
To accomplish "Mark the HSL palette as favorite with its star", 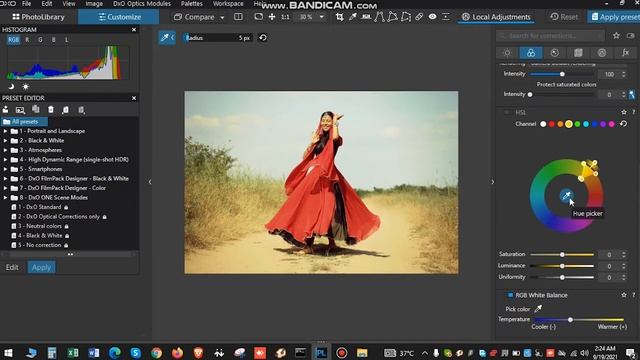I will (624, 112).
